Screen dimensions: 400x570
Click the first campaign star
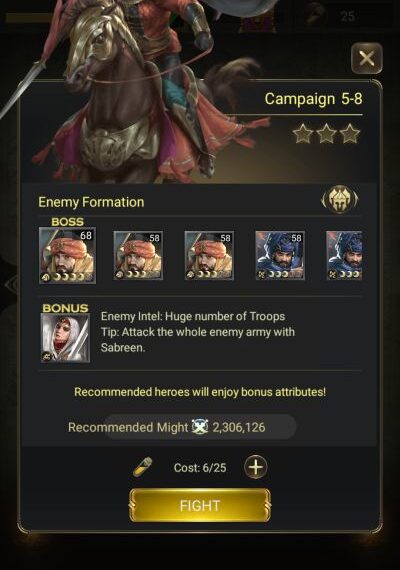pos(303,133)
